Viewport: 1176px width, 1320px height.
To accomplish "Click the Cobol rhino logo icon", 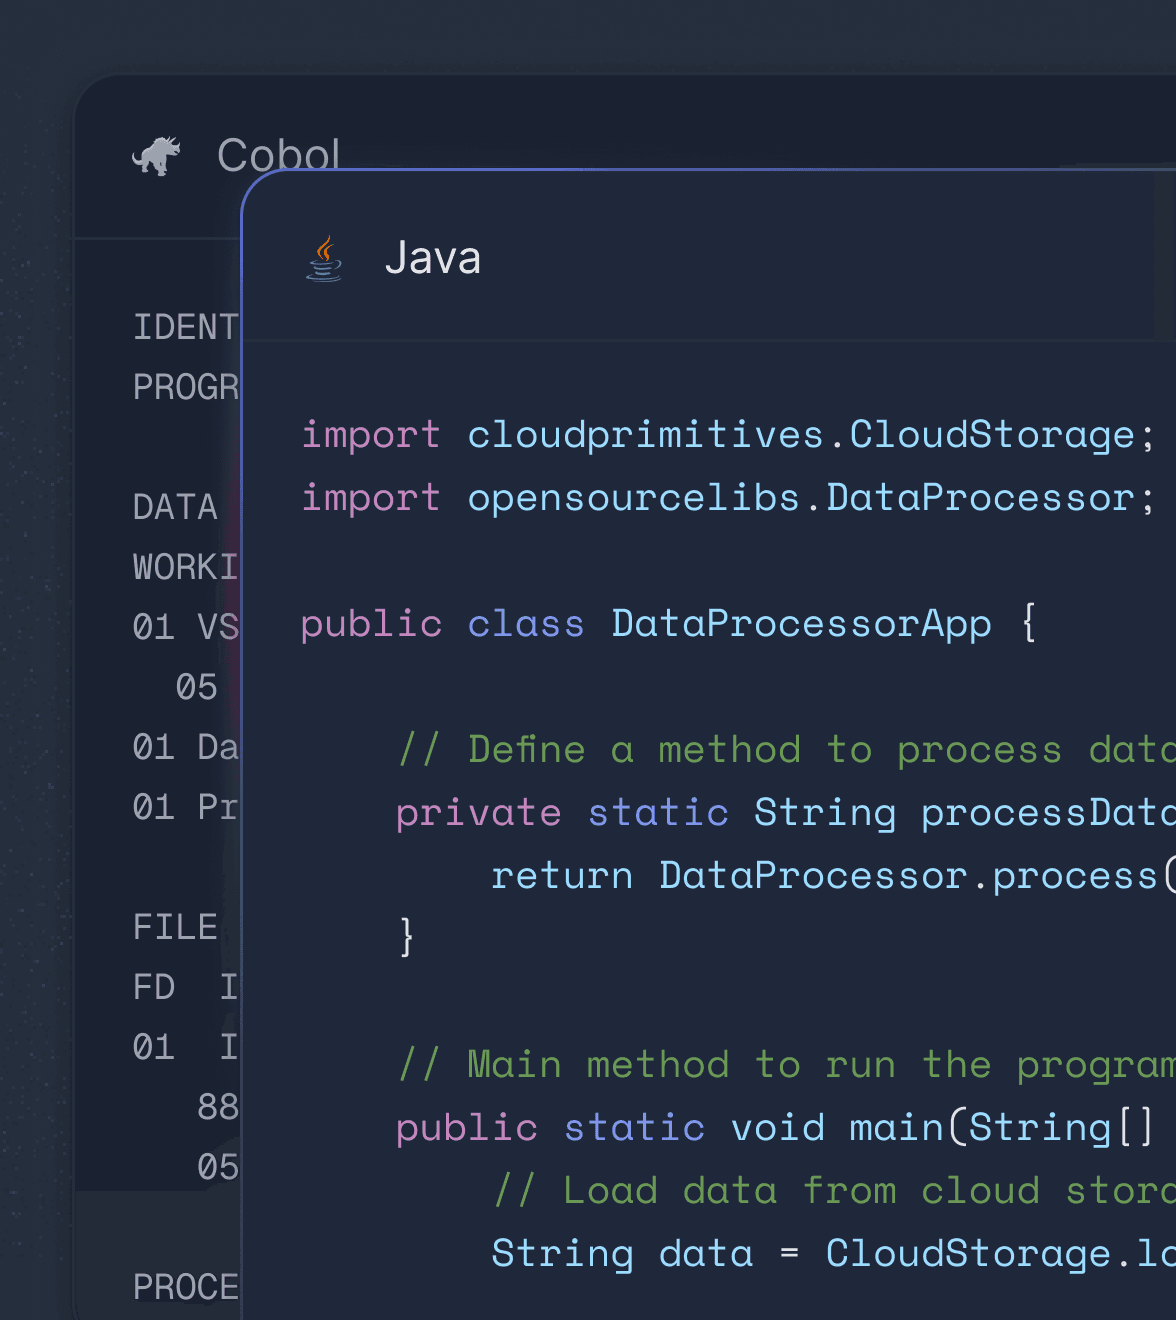I will pos(157,156).
